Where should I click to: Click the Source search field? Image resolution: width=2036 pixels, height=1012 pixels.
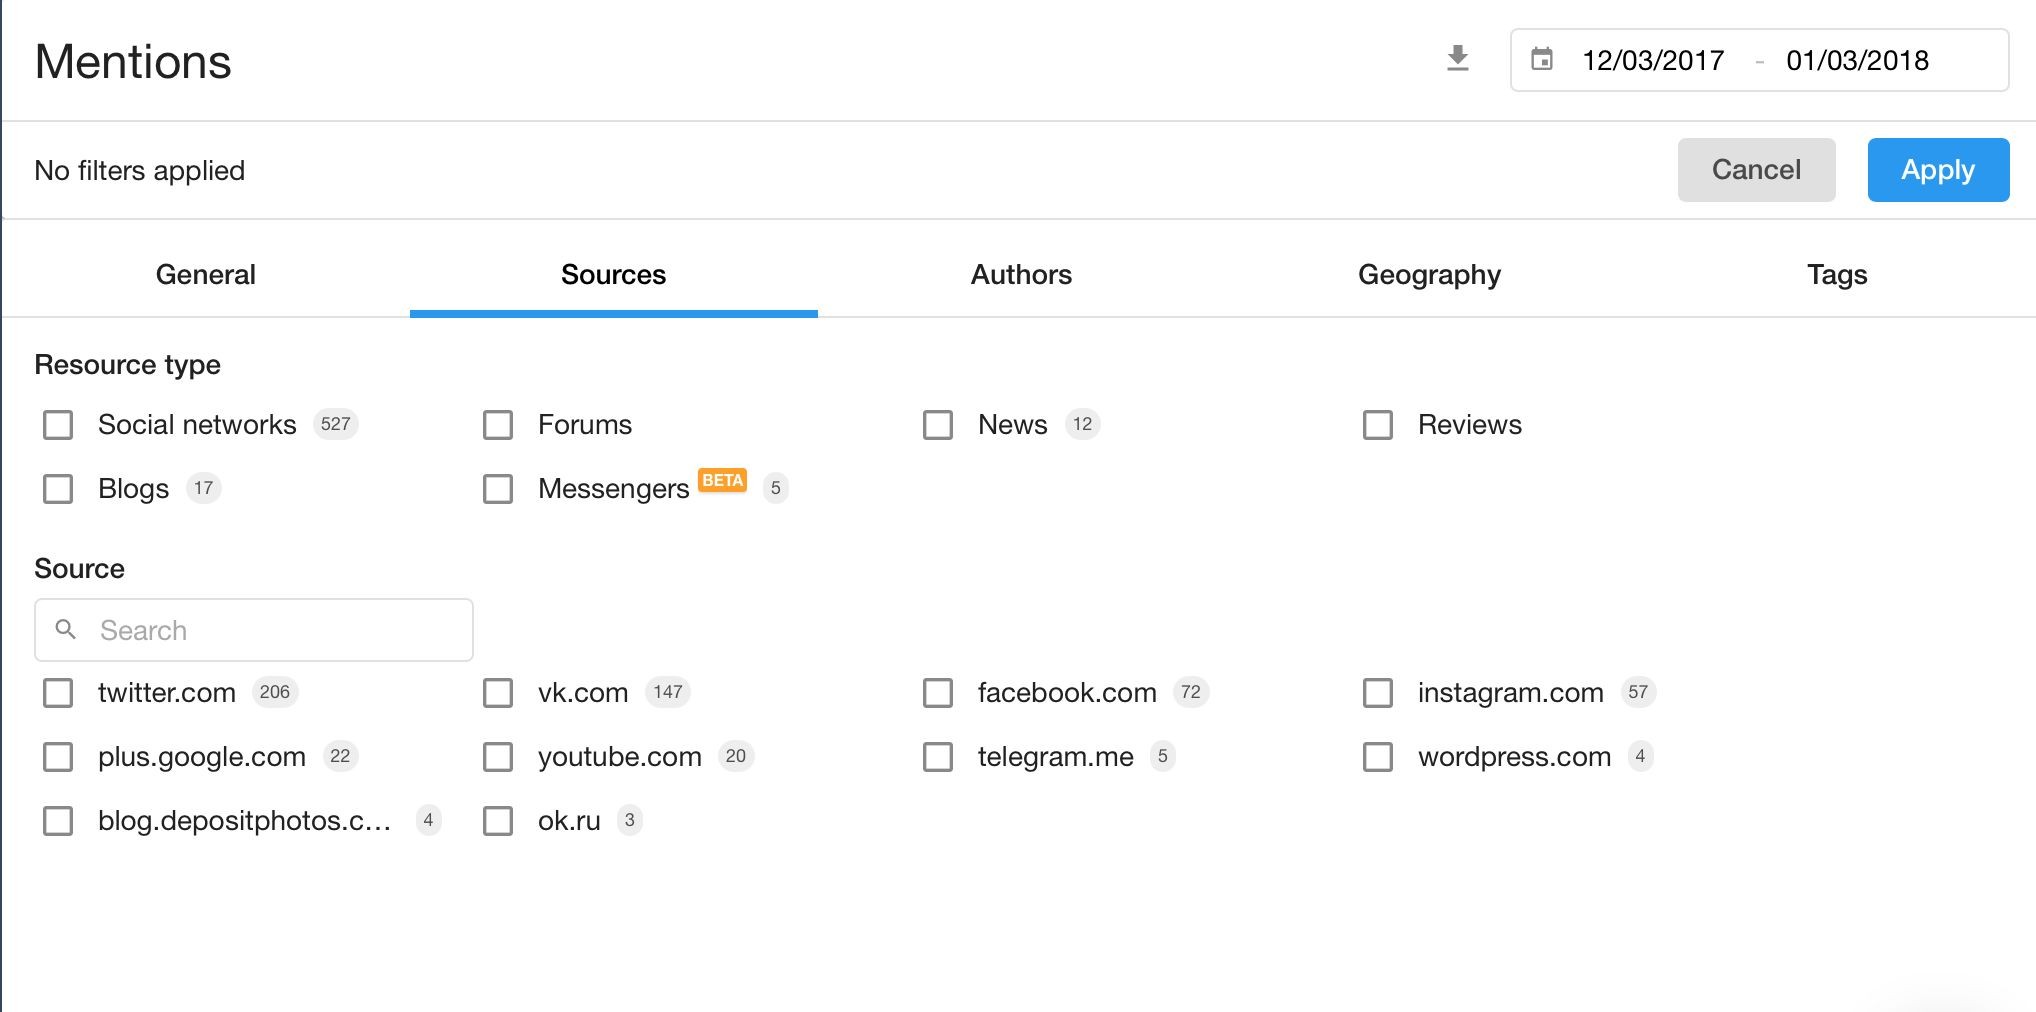(x=254, y=630)
